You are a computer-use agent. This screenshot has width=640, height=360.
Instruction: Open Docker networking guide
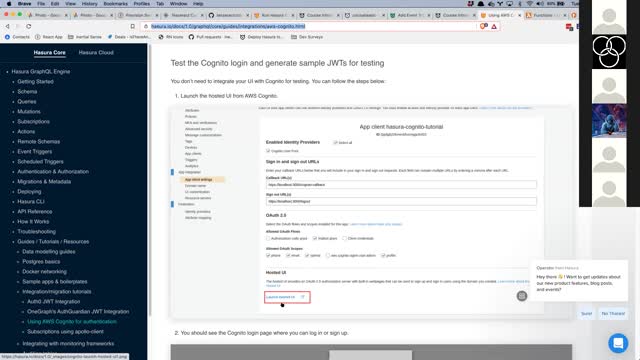coord(44,271)
